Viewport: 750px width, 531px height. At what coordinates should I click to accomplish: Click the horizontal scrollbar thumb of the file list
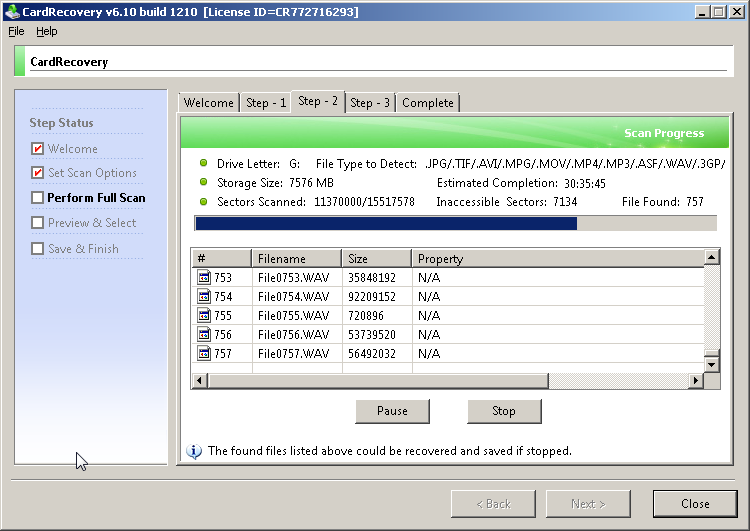378,381
